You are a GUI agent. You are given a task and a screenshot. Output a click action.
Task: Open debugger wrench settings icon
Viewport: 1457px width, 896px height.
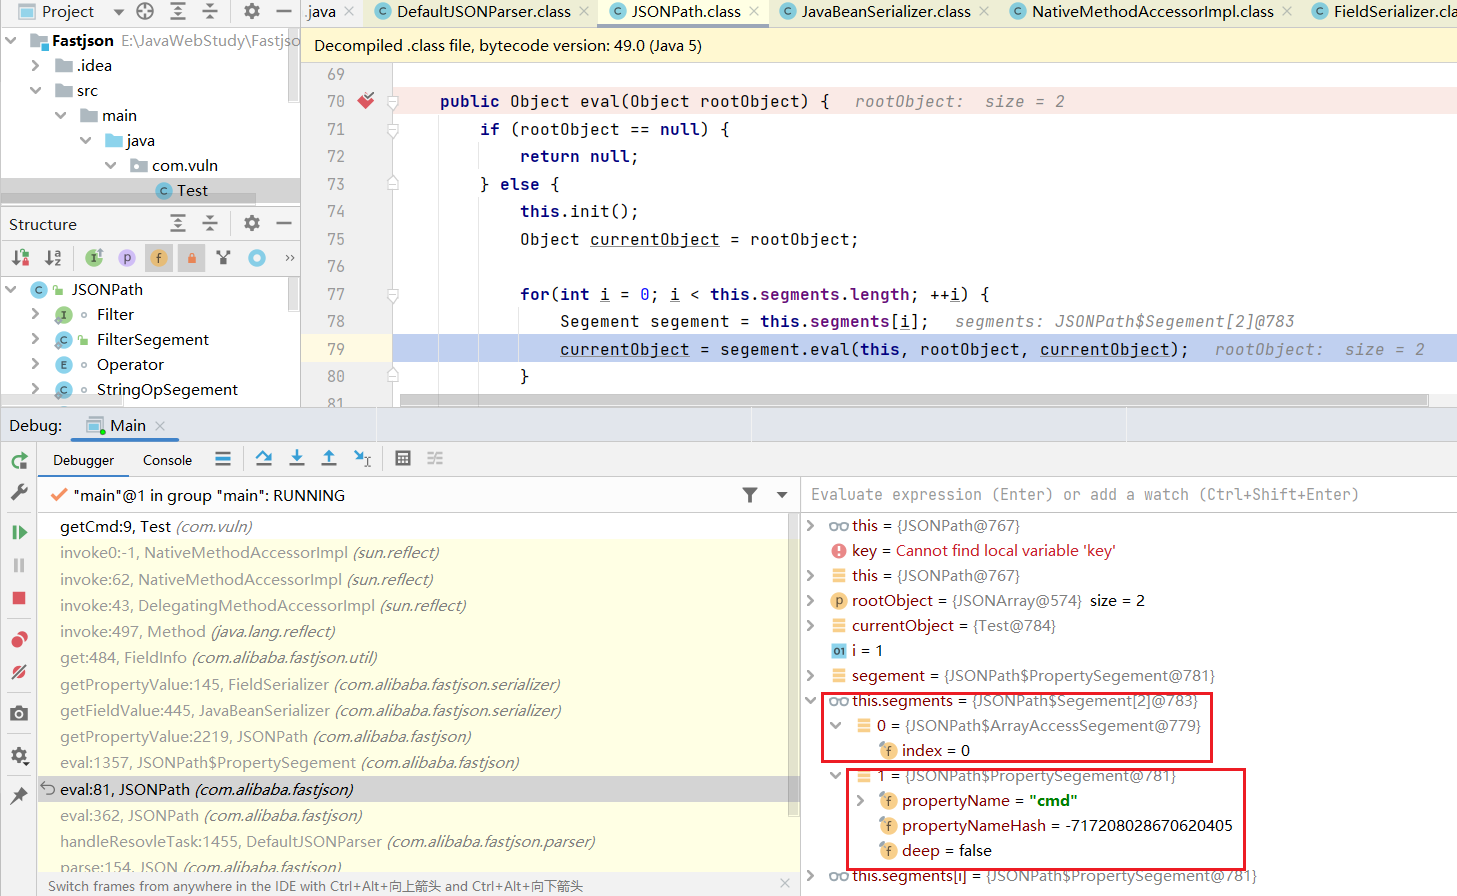click(x=19, y=492)
